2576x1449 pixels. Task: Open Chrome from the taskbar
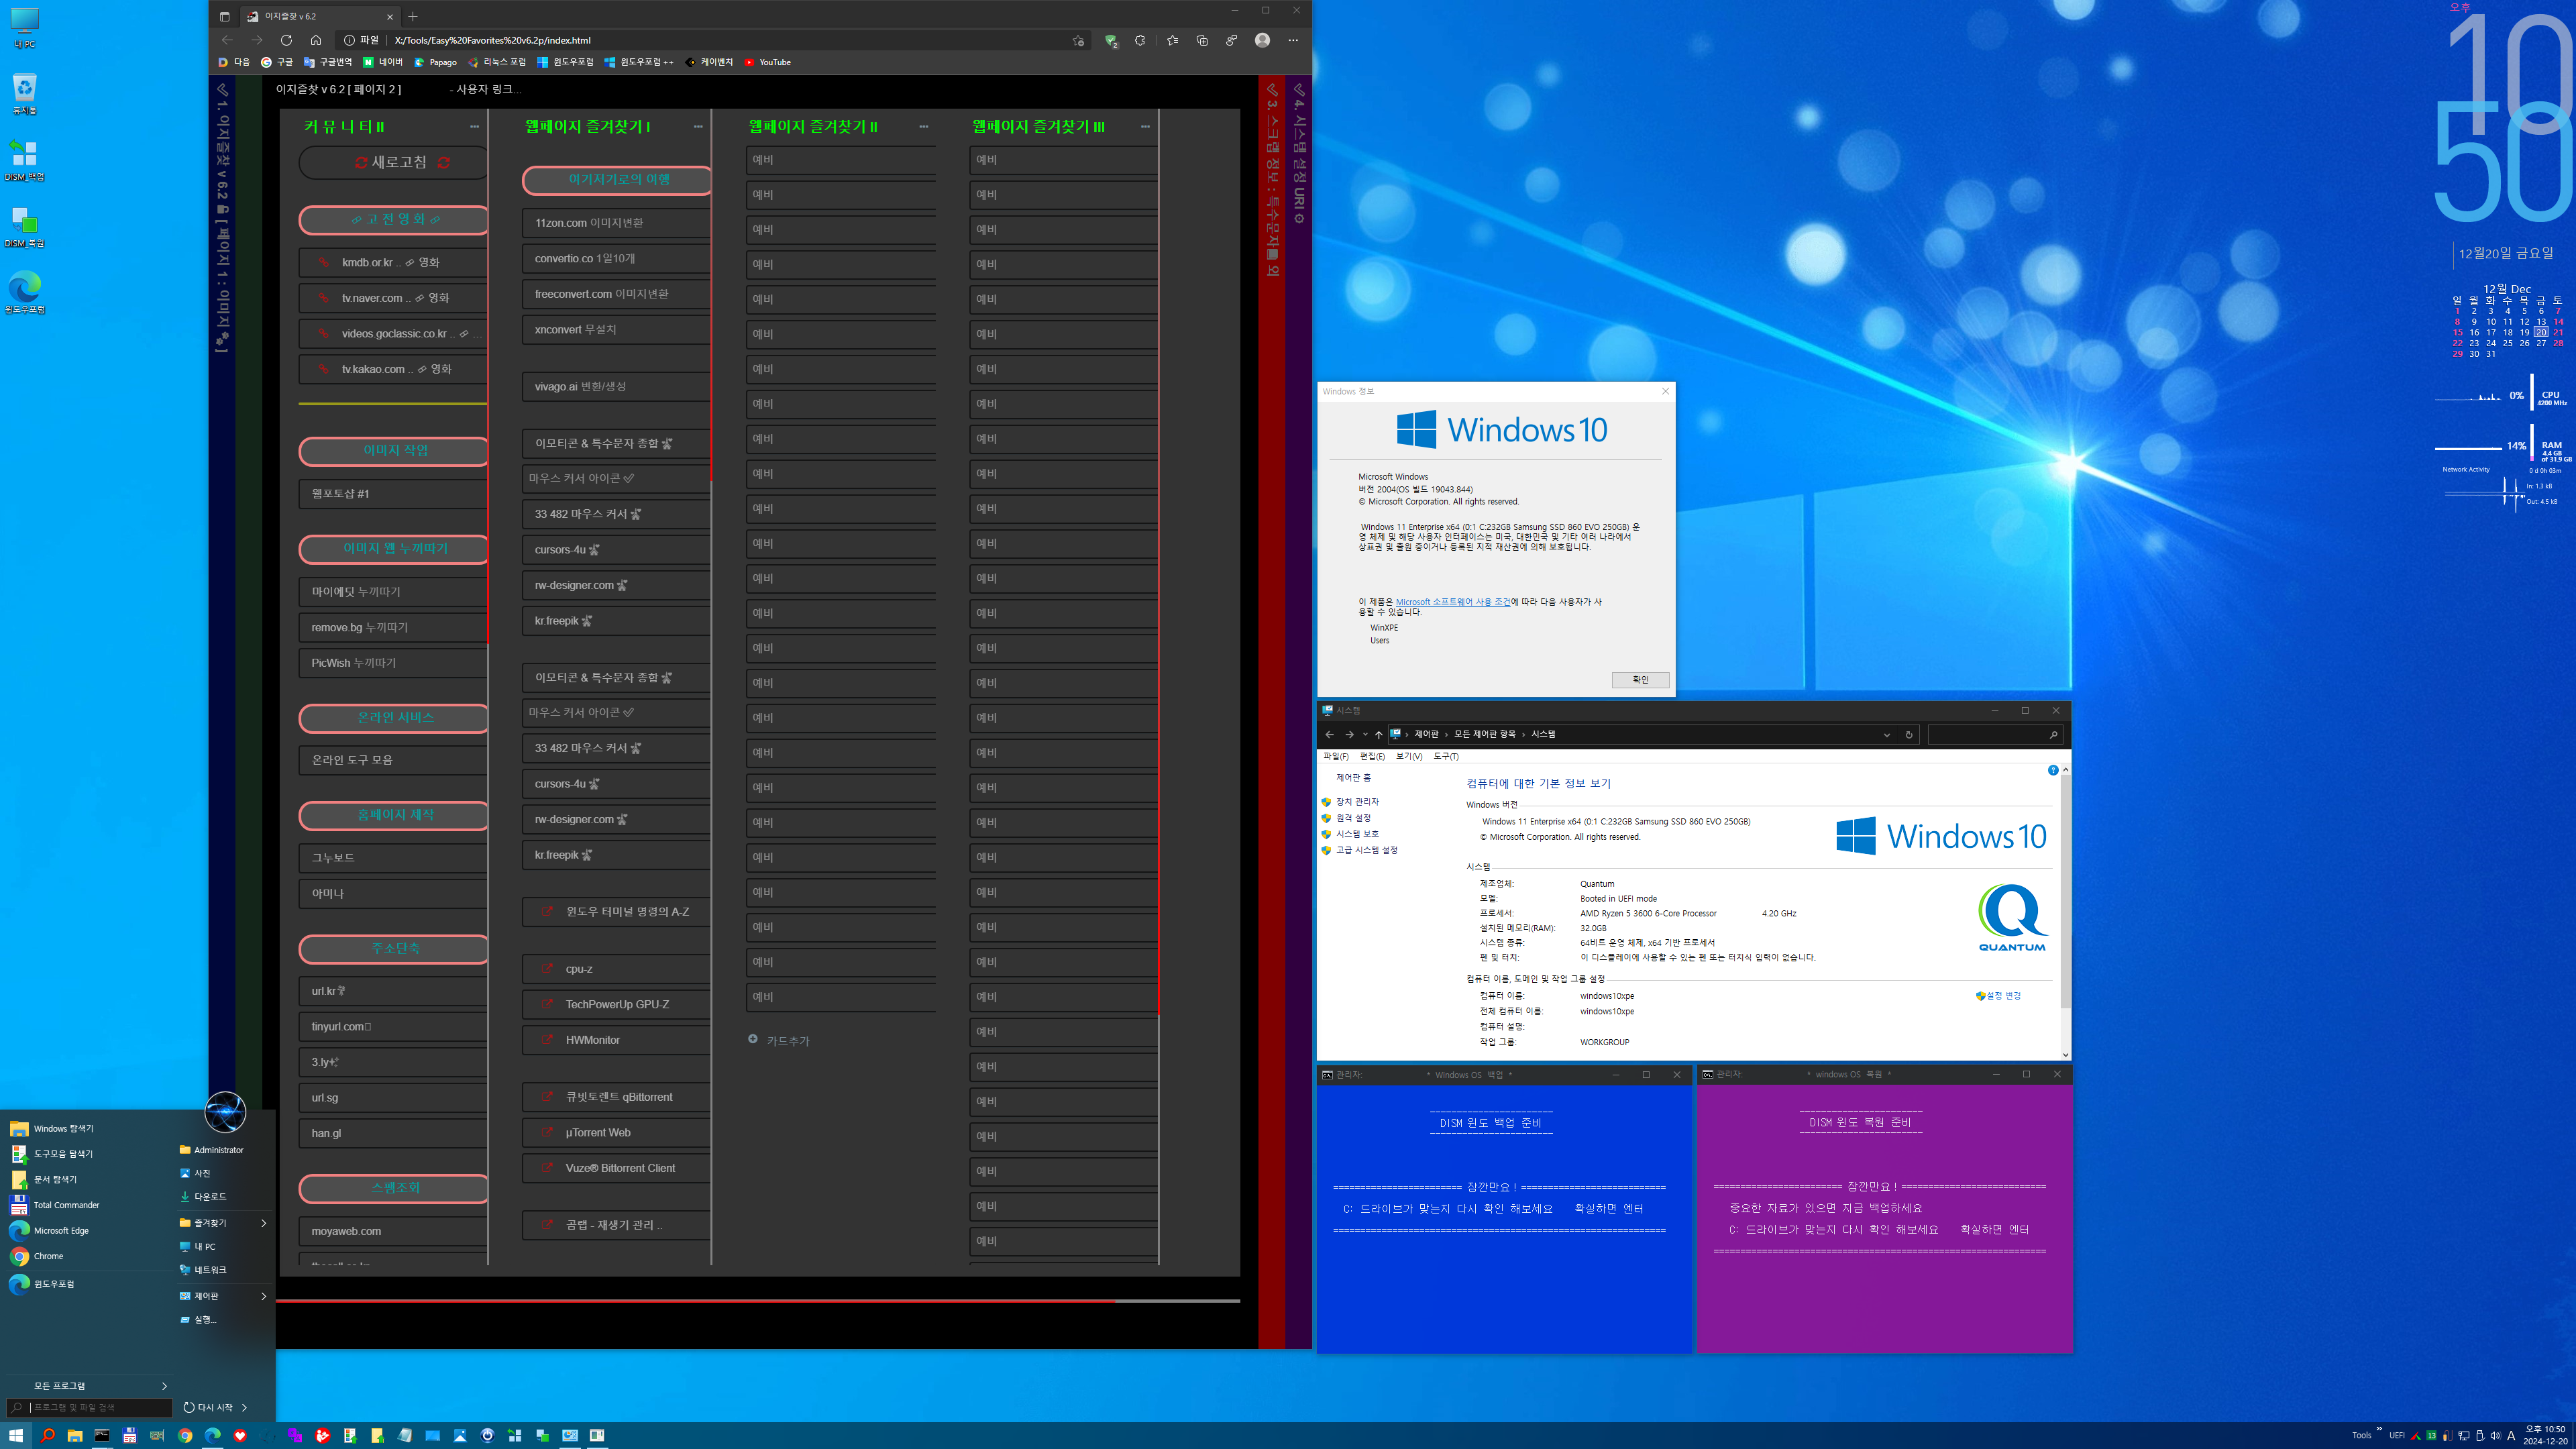(185, 1435)
